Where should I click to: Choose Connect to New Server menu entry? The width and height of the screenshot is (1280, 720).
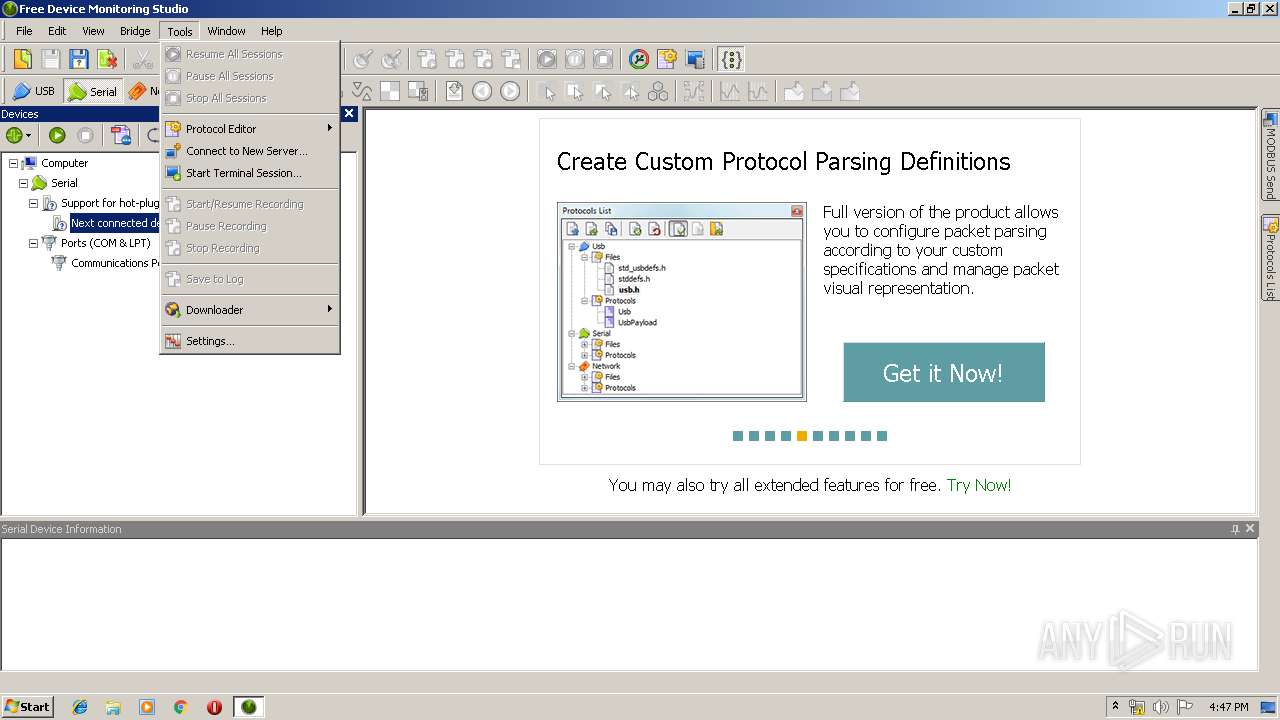coord(250,150)
